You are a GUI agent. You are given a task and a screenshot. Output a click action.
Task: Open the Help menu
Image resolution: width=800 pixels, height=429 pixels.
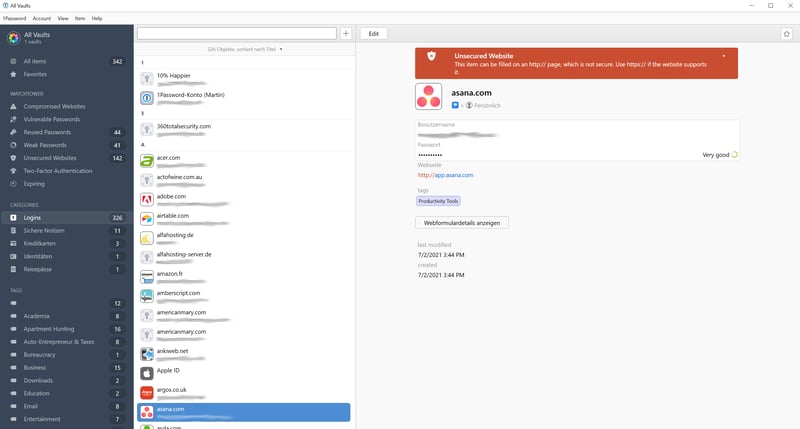click(x=97, y=18)
